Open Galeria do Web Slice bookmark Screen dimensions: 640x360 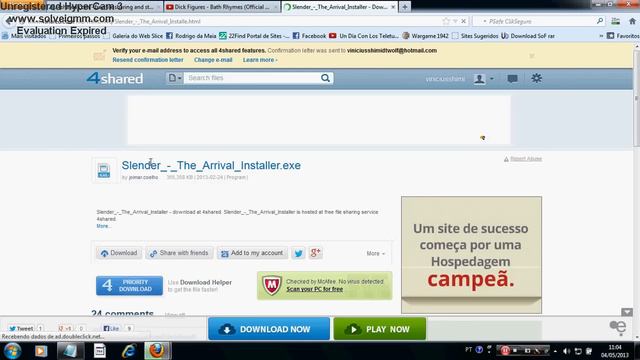pos(133,36)
